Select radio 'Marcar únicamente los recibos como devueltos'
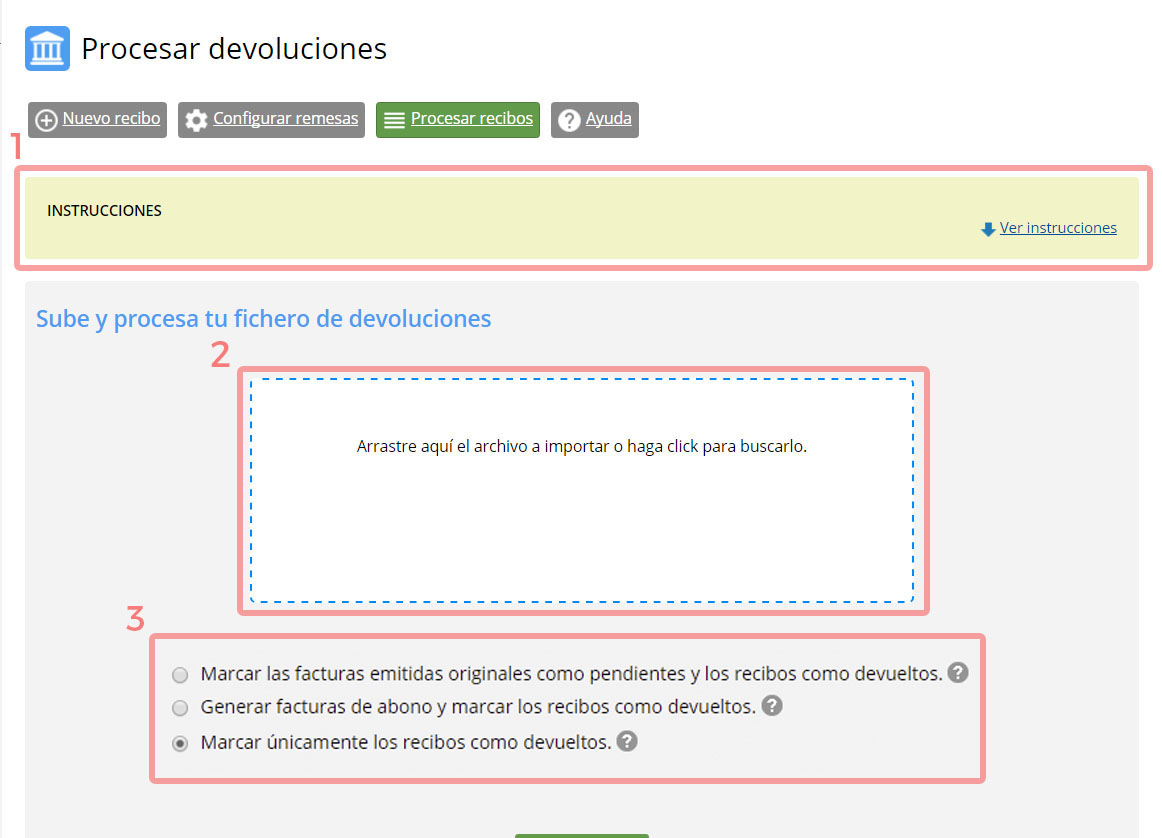The height and width of the screenshot is (838, 1162). [x=180, y=743]
